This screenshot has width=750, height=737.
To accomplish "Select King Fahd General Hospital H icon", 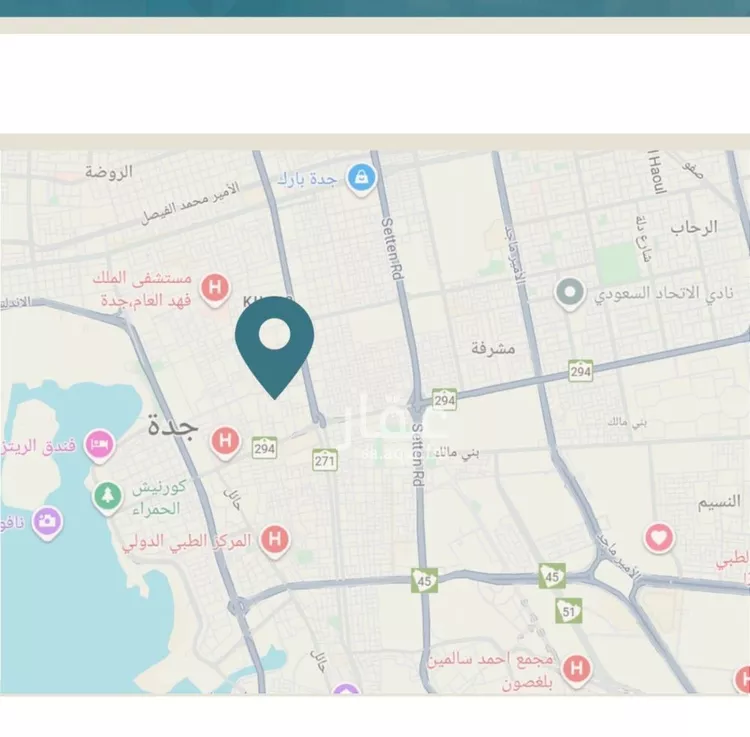I will 215,289.
